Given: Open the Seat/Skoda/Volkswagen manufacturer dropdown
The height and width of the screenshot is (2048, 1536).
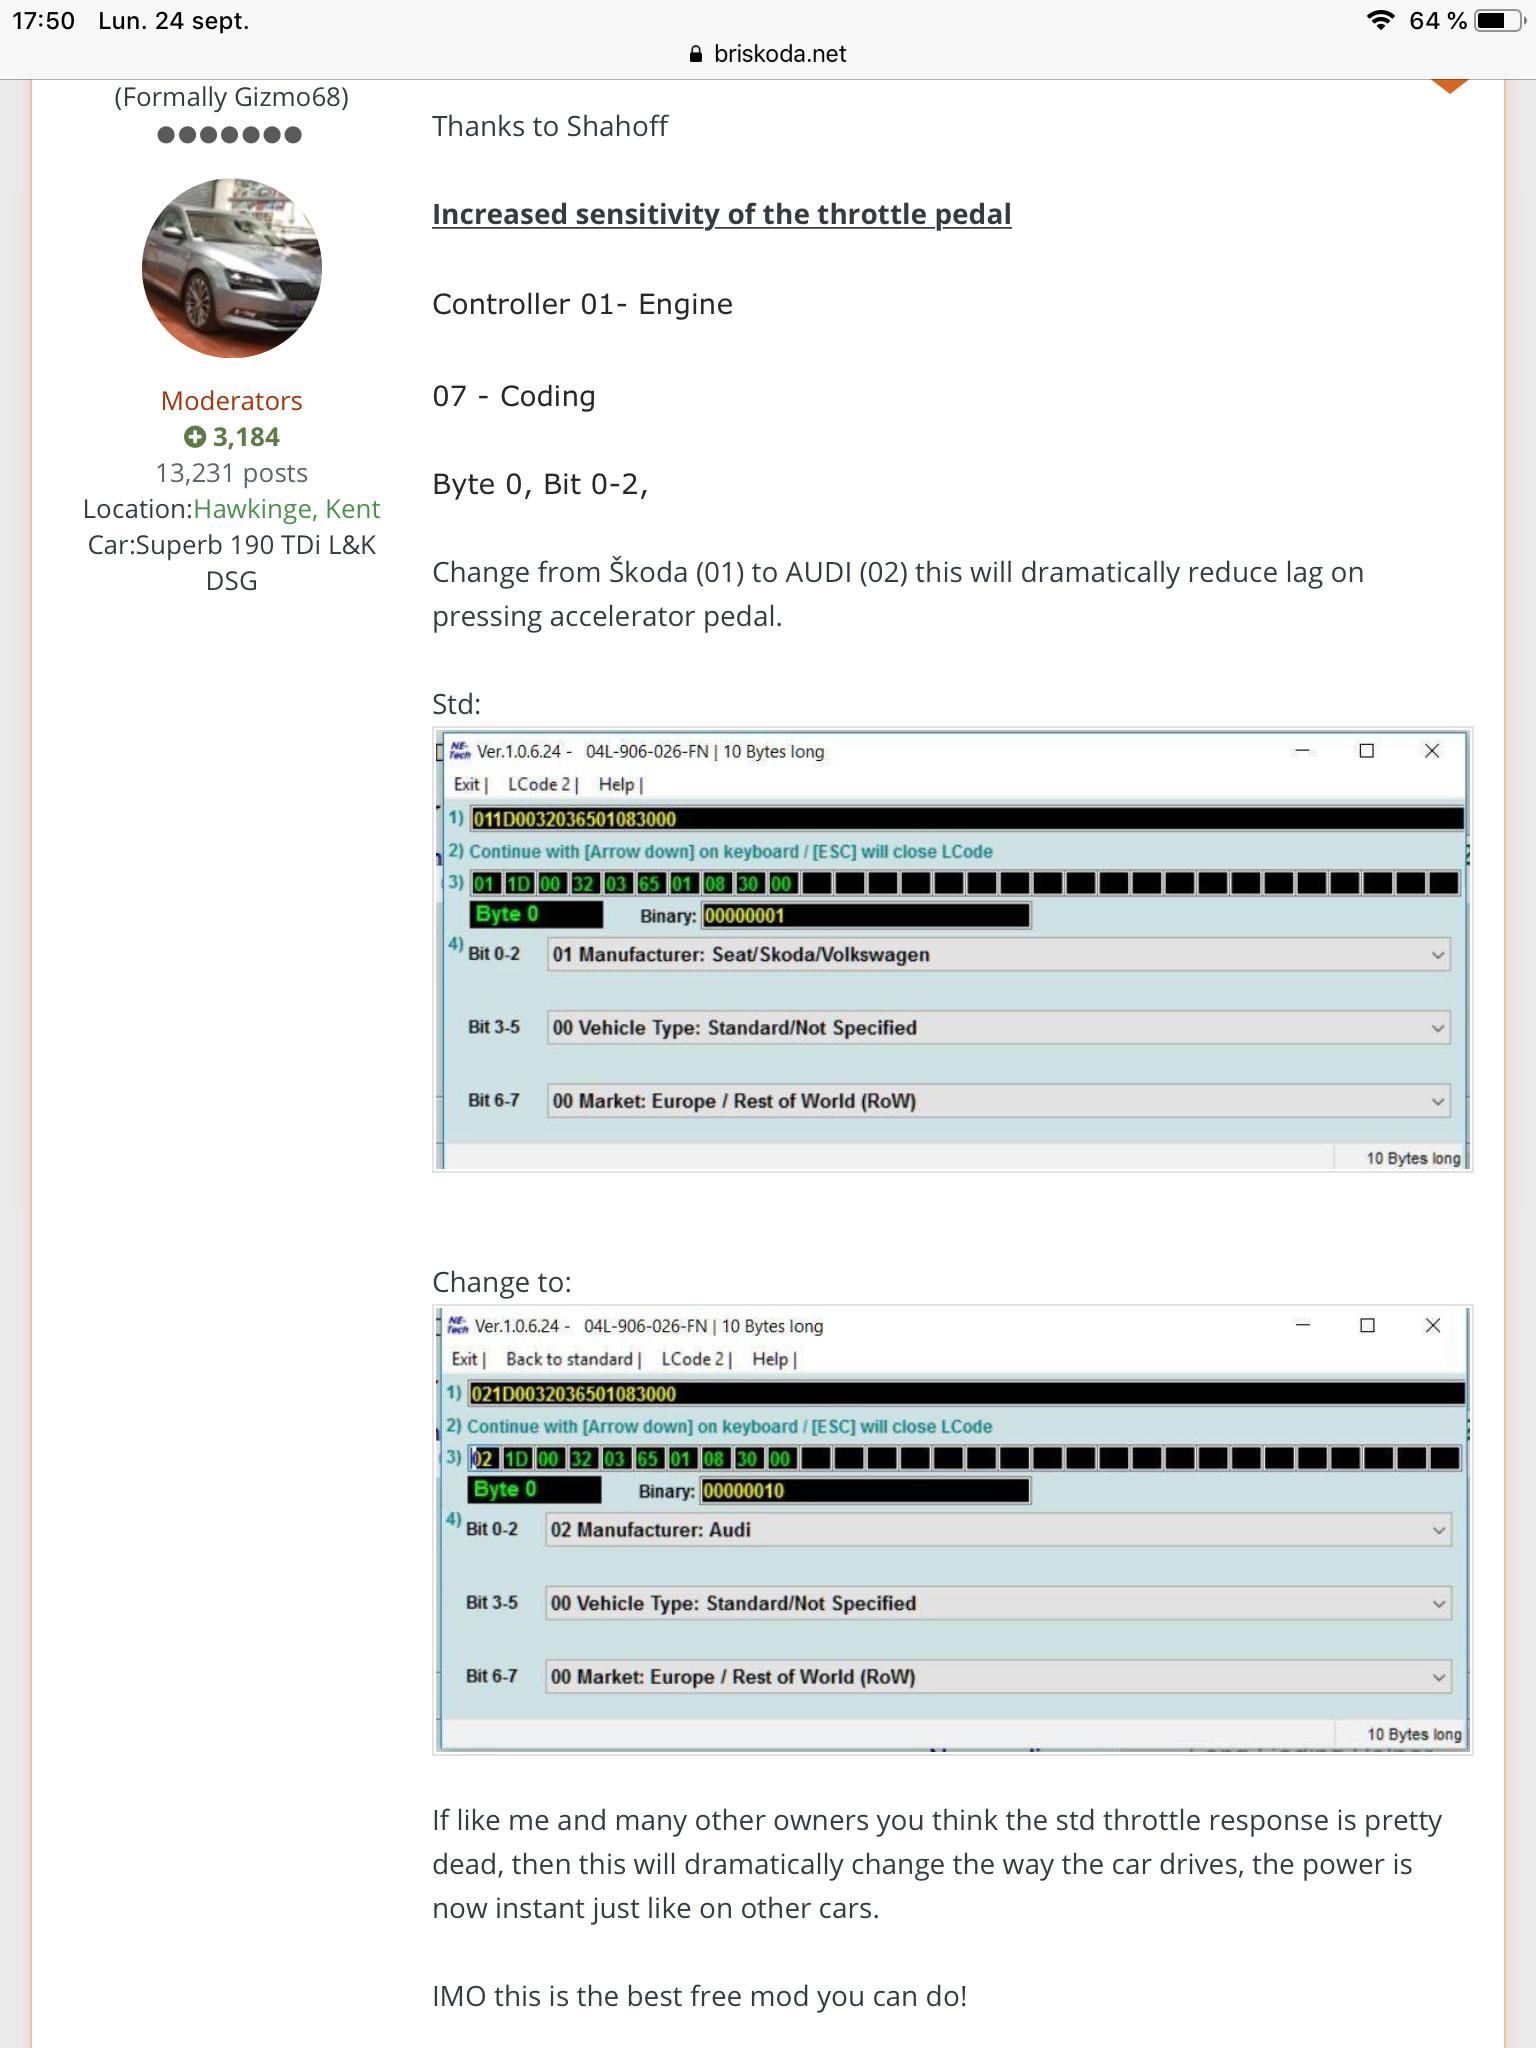Looking at the screenshot, I should 999,955.
